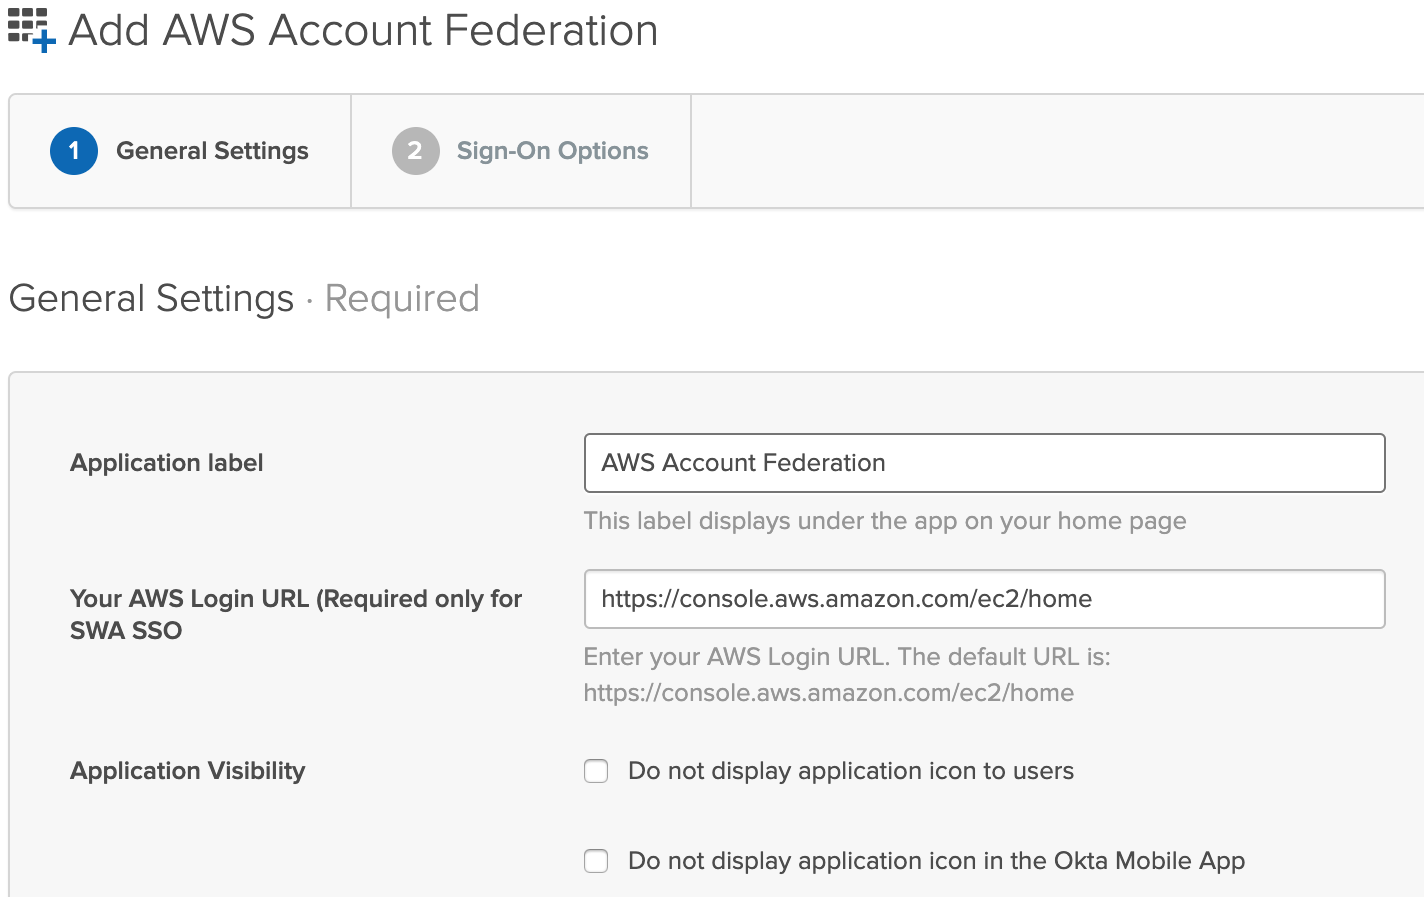
Task: Click the gray 'Required' text in heading
Action: click(x=402, y=298)
